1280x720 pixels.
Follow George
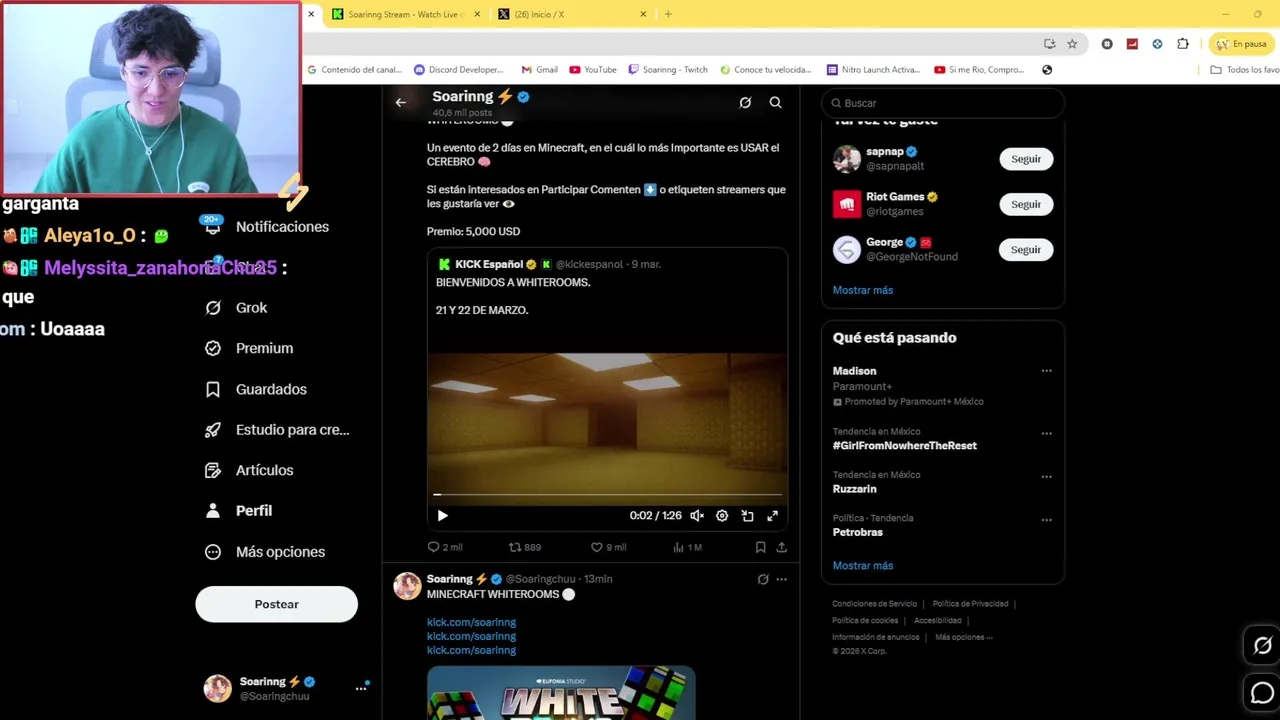coord(1026,249)
